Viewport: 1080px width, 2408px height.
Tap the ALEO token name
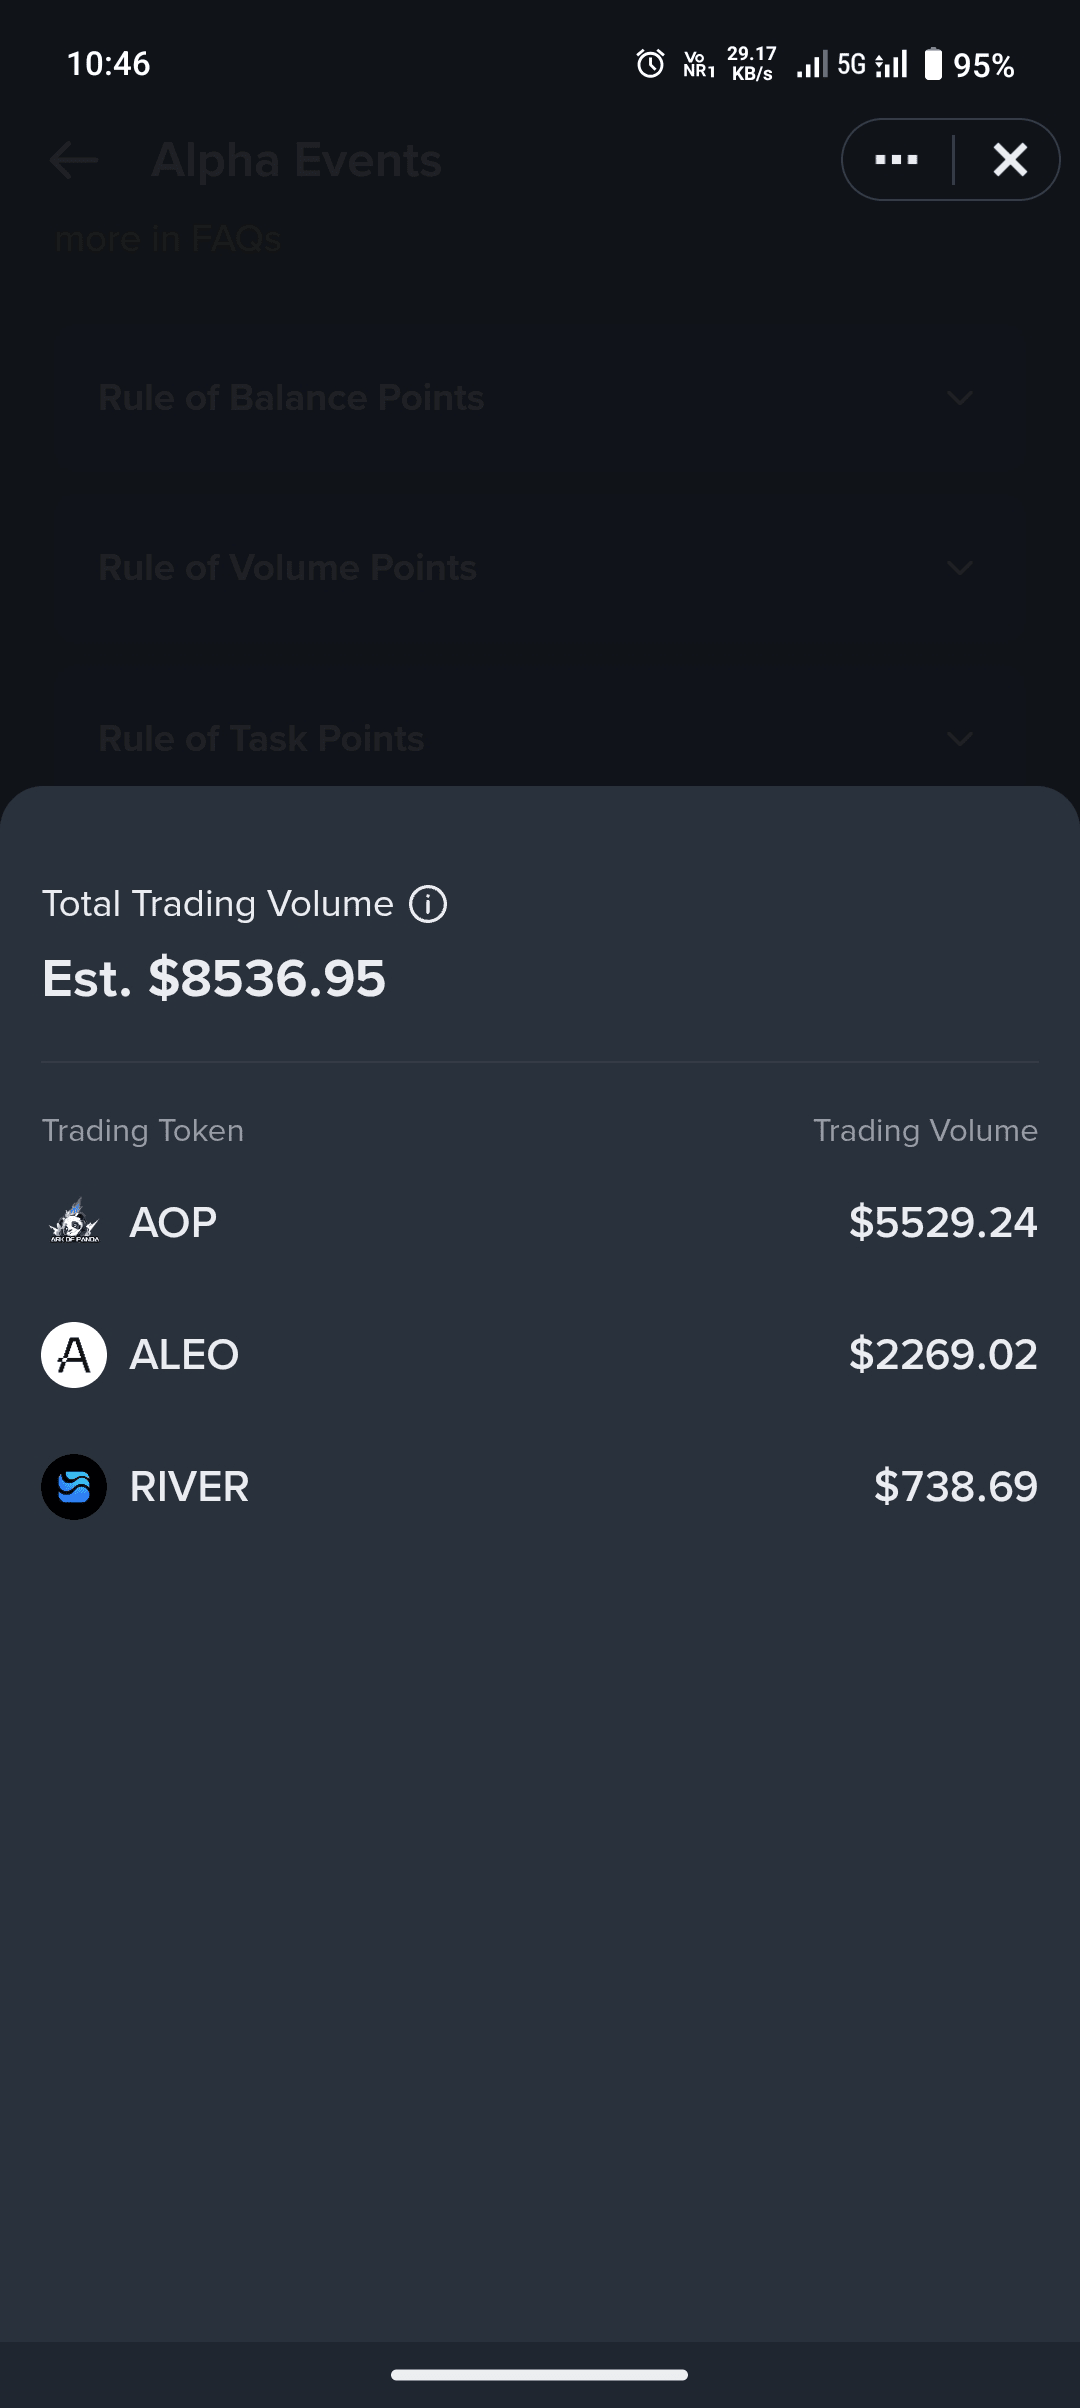click(184, 1354)
